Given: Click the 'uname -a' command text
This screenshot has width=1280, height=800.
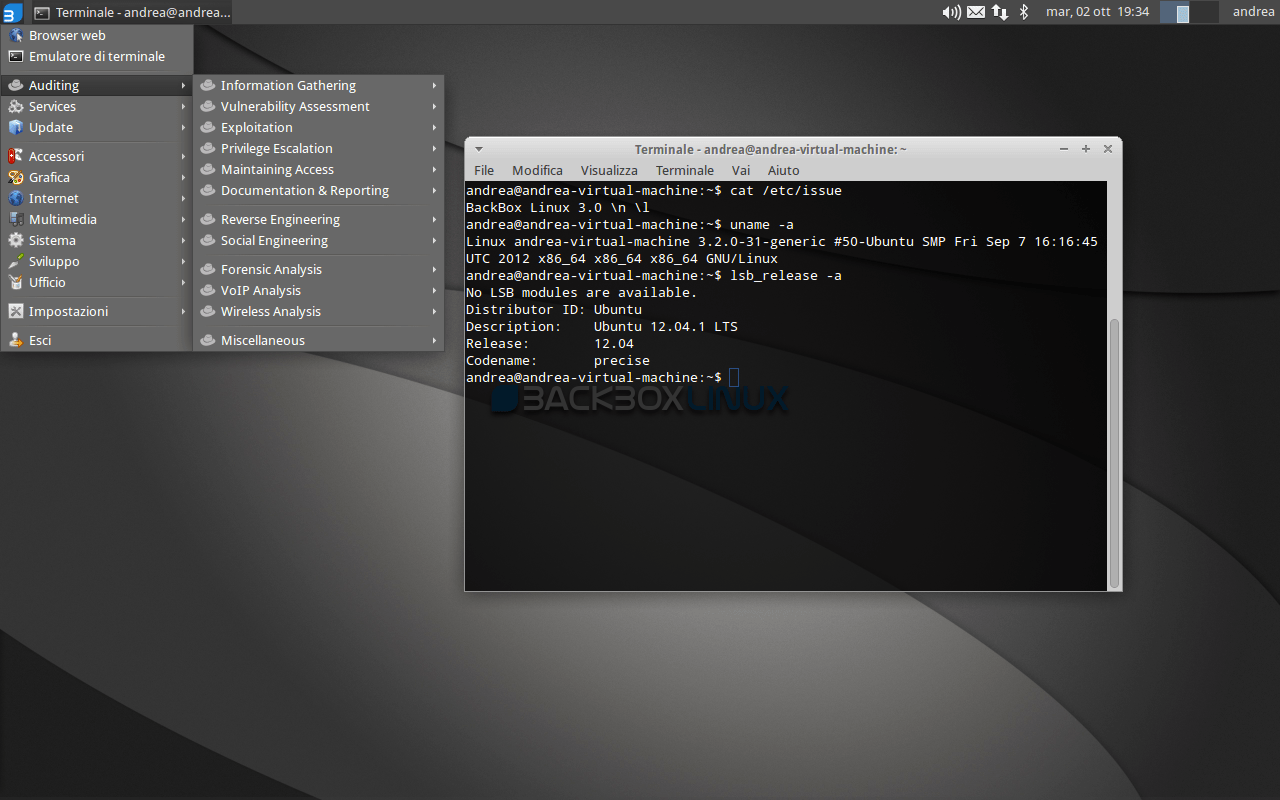Looking at the screenshot, I should [x=762, y=224].
